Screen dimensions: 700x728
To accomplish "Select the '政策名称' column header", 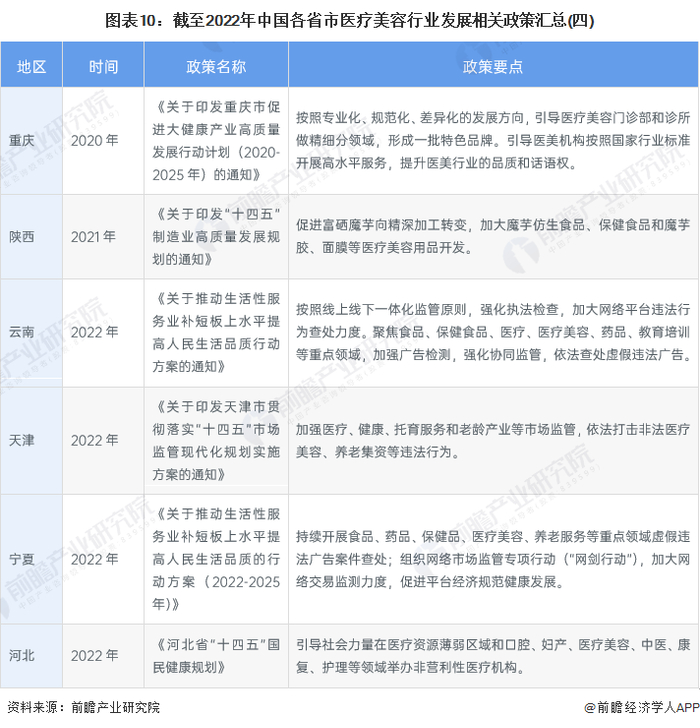I will point(216,67).
